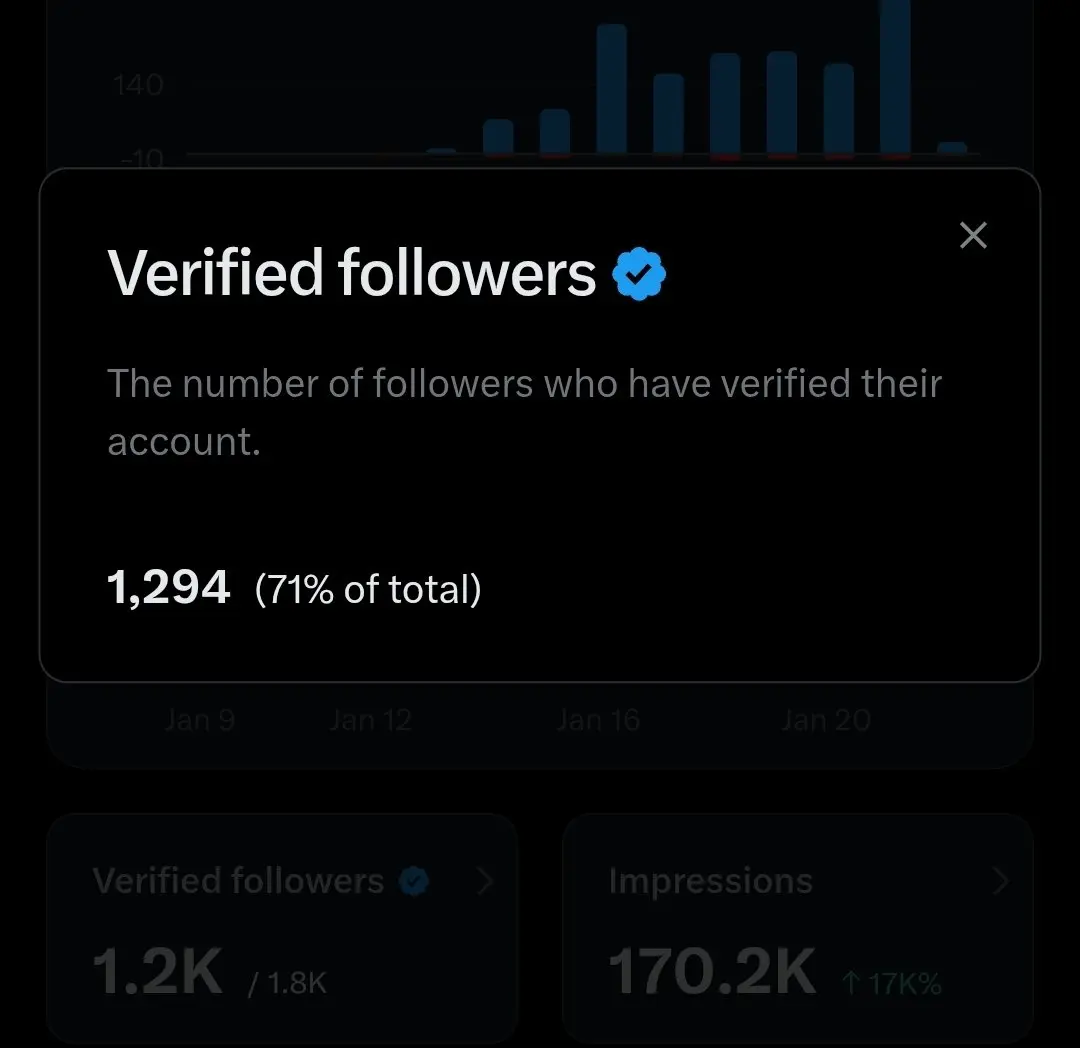Screen dimensions: 1080x1048
Task: Click the 1.2K verified followers value
Action: 158,972
